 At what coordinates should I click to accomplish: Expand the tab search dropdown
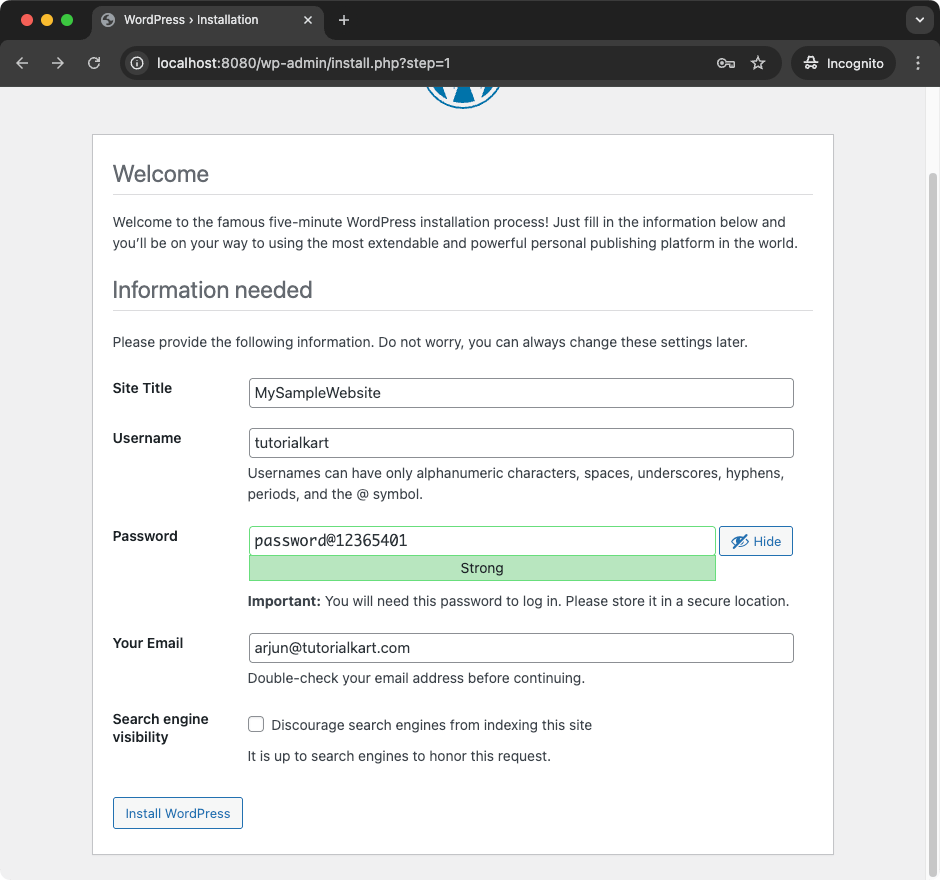point(920,20)
